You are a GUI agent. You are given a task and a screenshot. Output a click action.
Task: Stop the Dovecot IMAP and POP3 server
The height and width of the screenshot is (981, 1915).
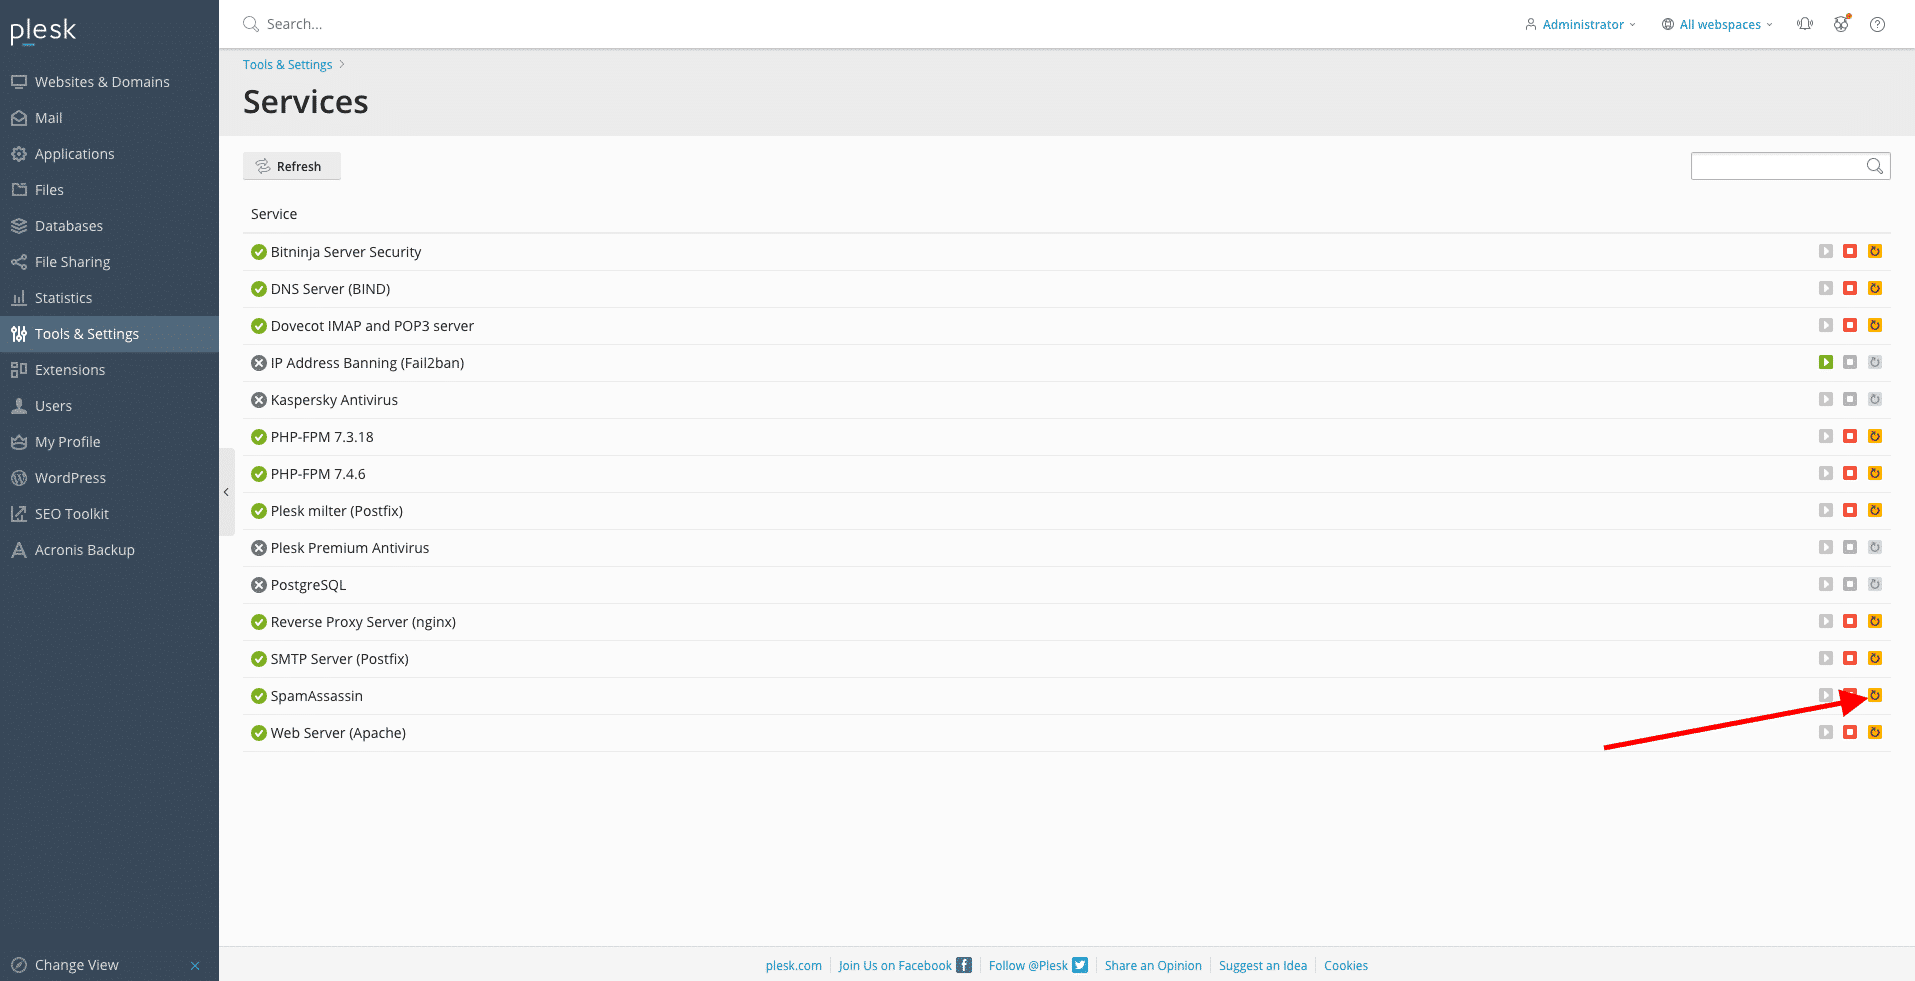pyautogui.click(x=1850, y=326)
